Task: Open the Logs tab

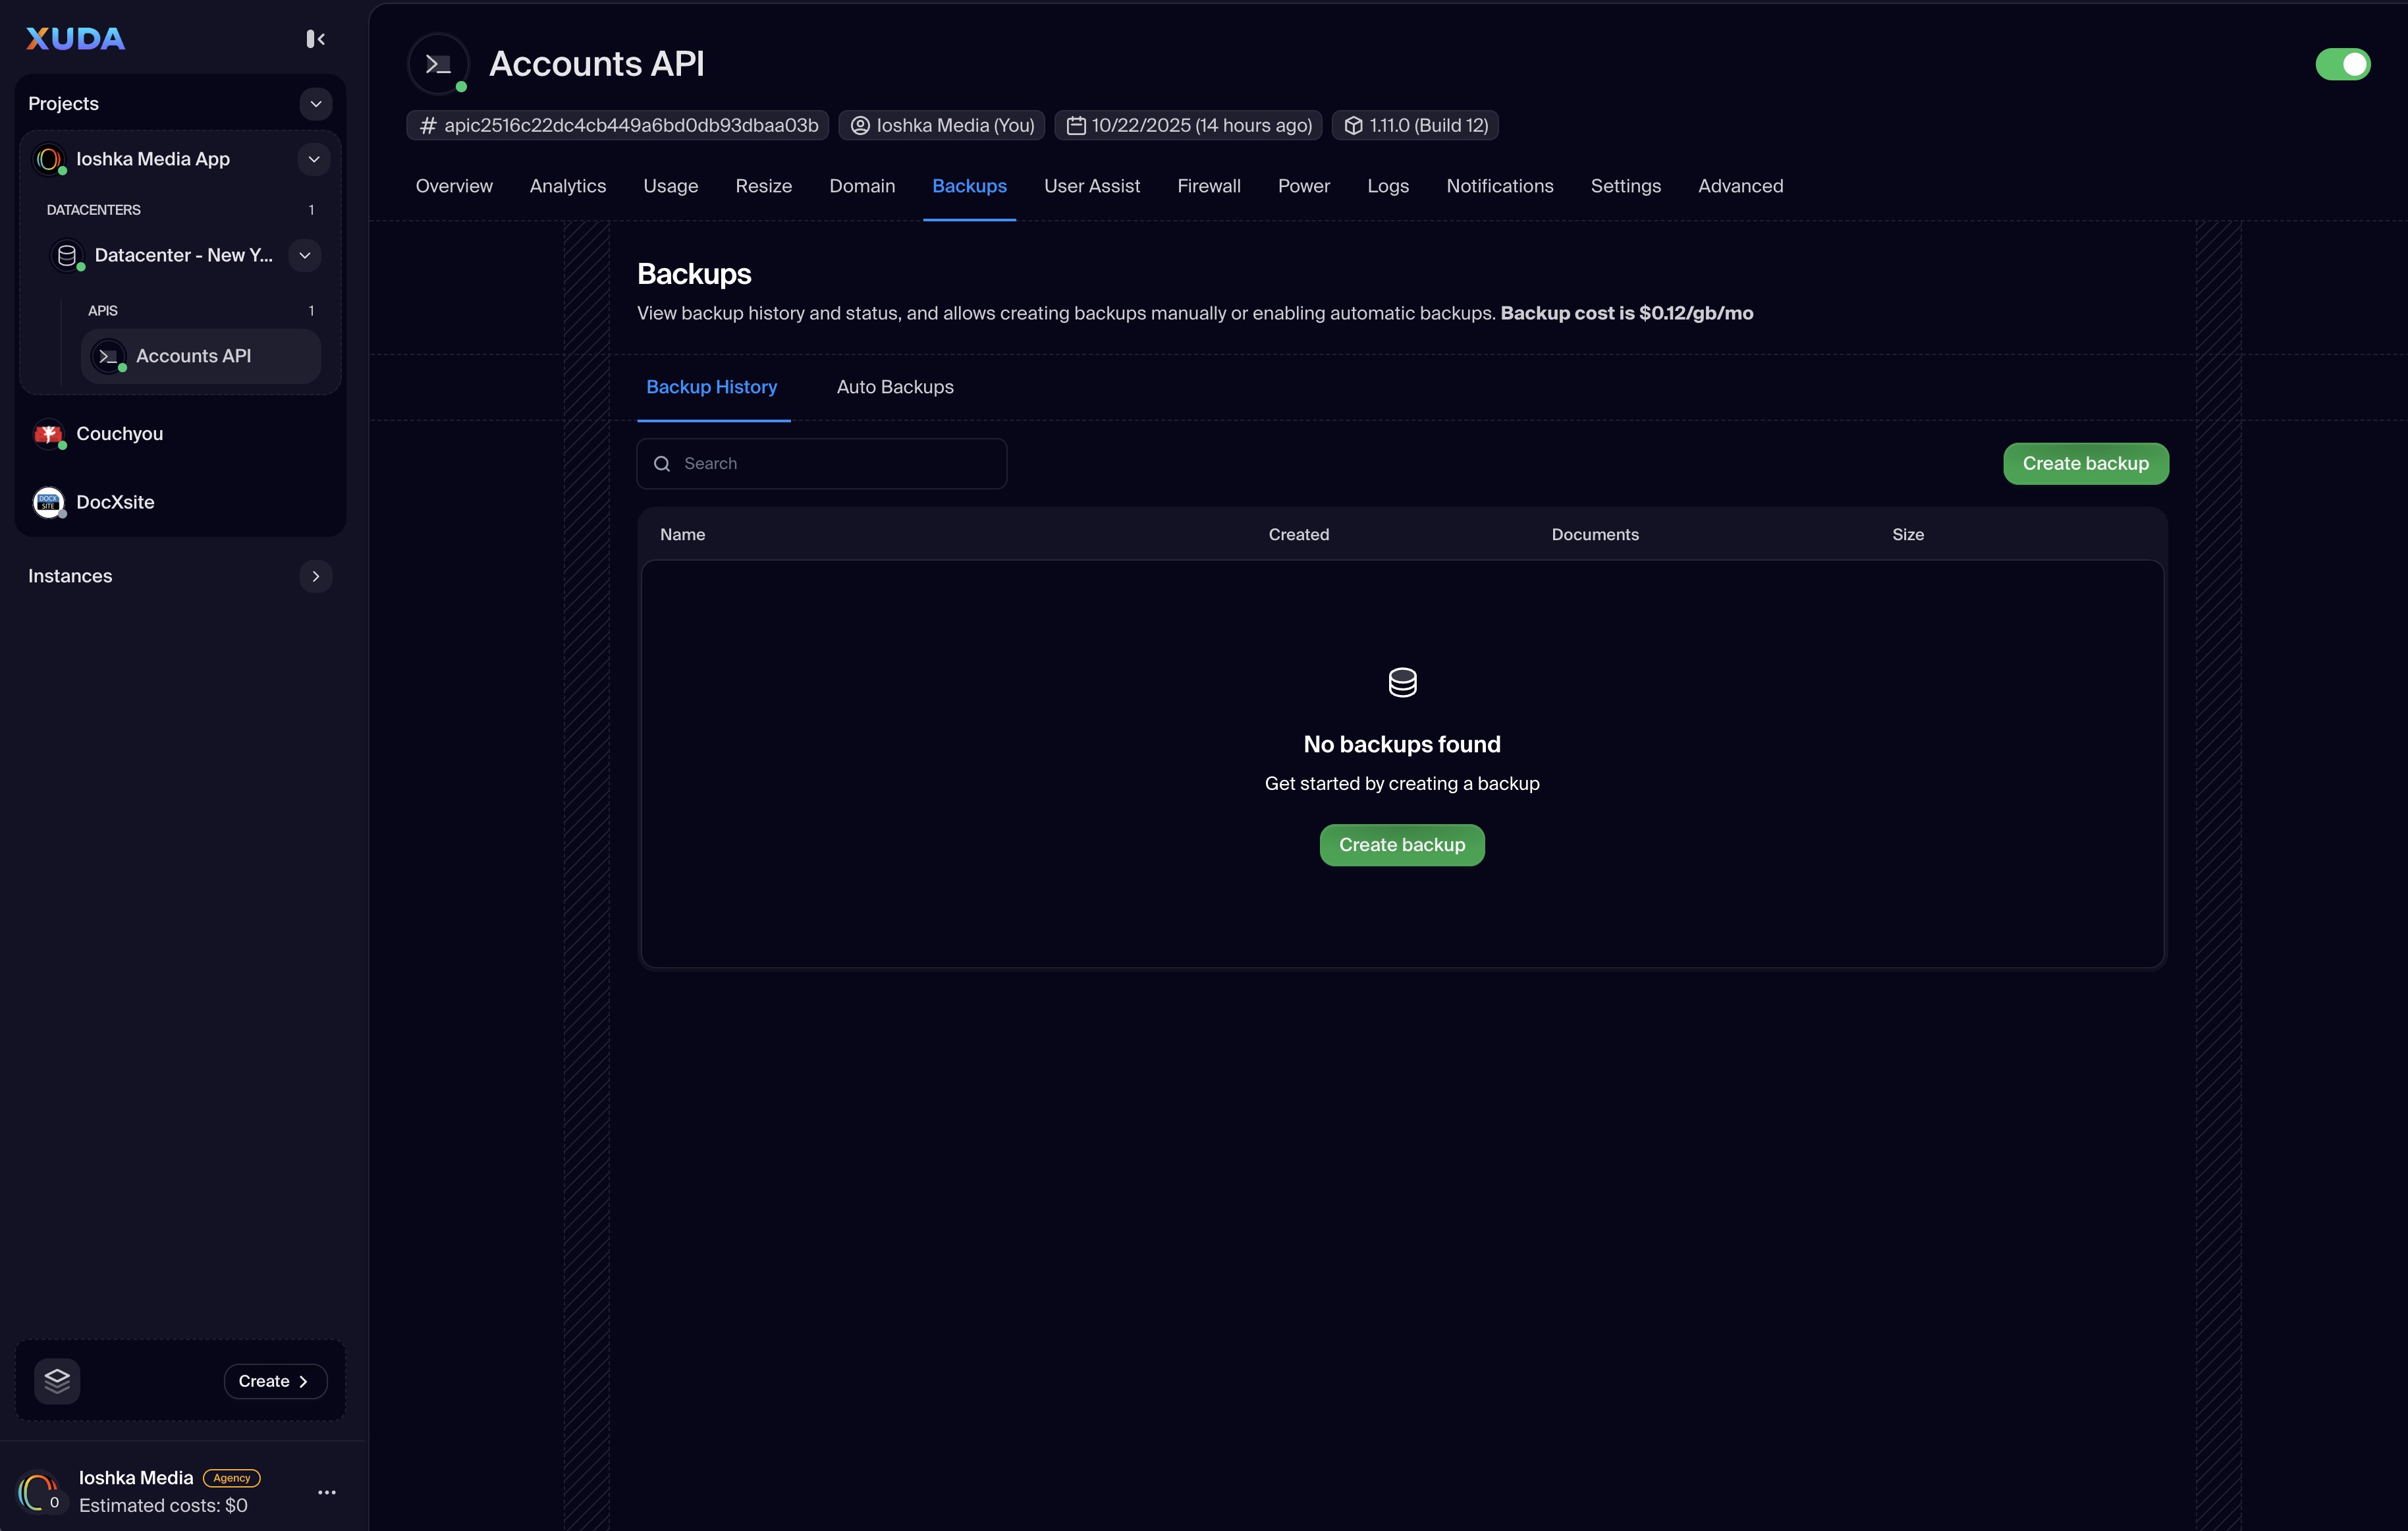Action: pyautogui.click(x=1387, y=186)
